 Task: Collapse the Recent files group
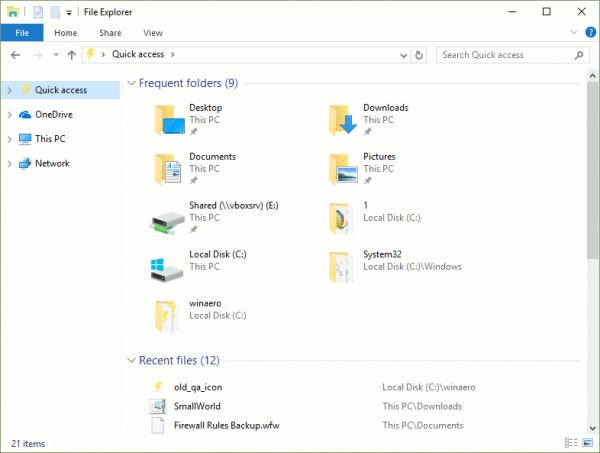click(131, 360)
